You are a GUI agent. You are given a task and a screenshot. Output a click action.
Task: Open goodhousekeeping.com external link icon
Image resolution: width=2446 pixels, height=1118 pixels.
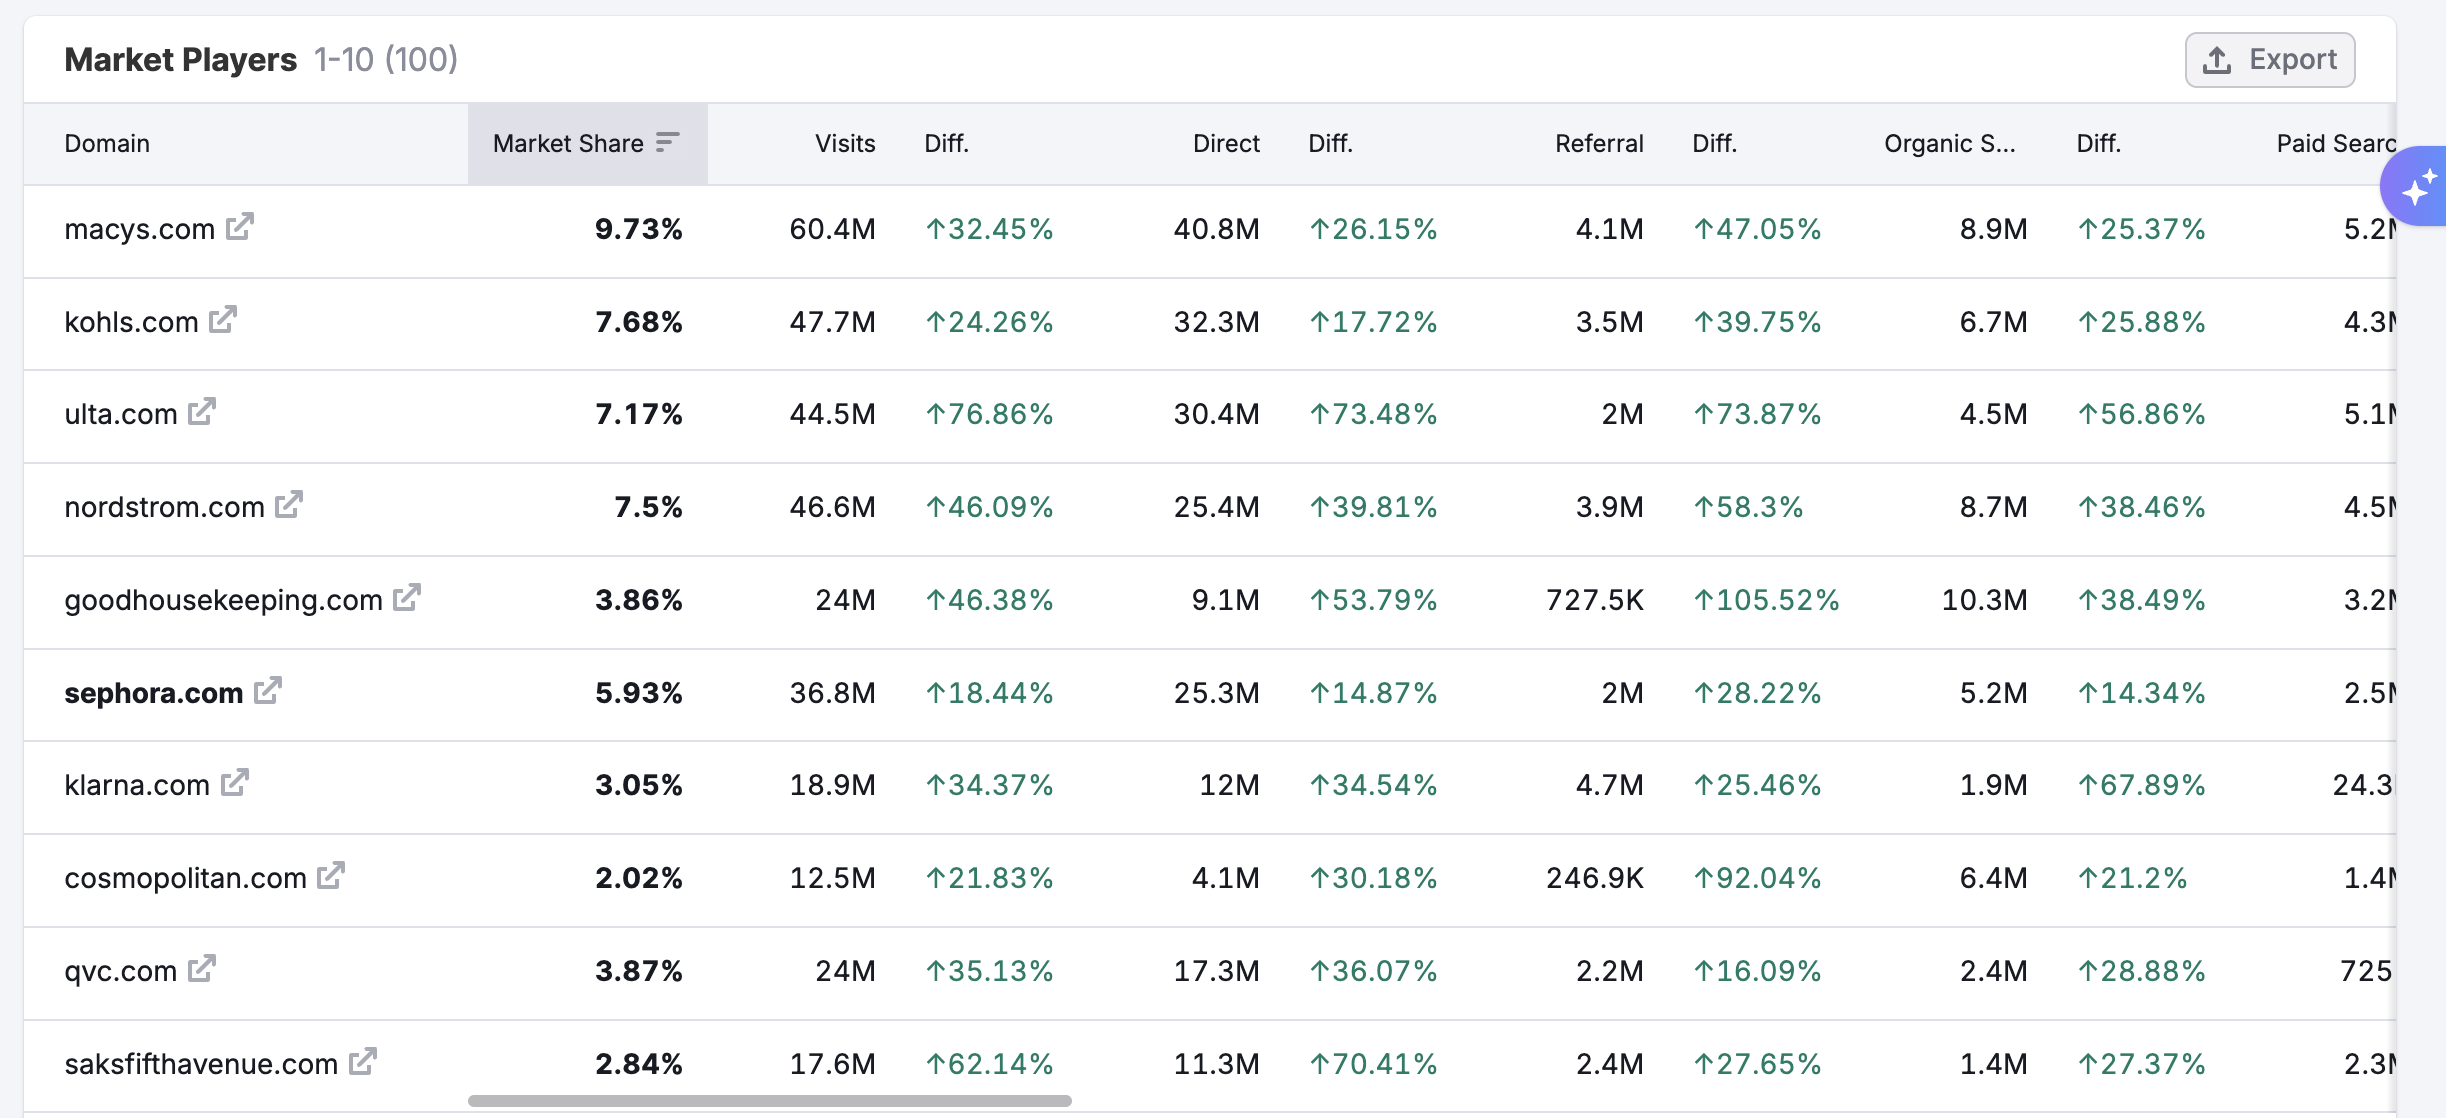click(x=407, y=598)
